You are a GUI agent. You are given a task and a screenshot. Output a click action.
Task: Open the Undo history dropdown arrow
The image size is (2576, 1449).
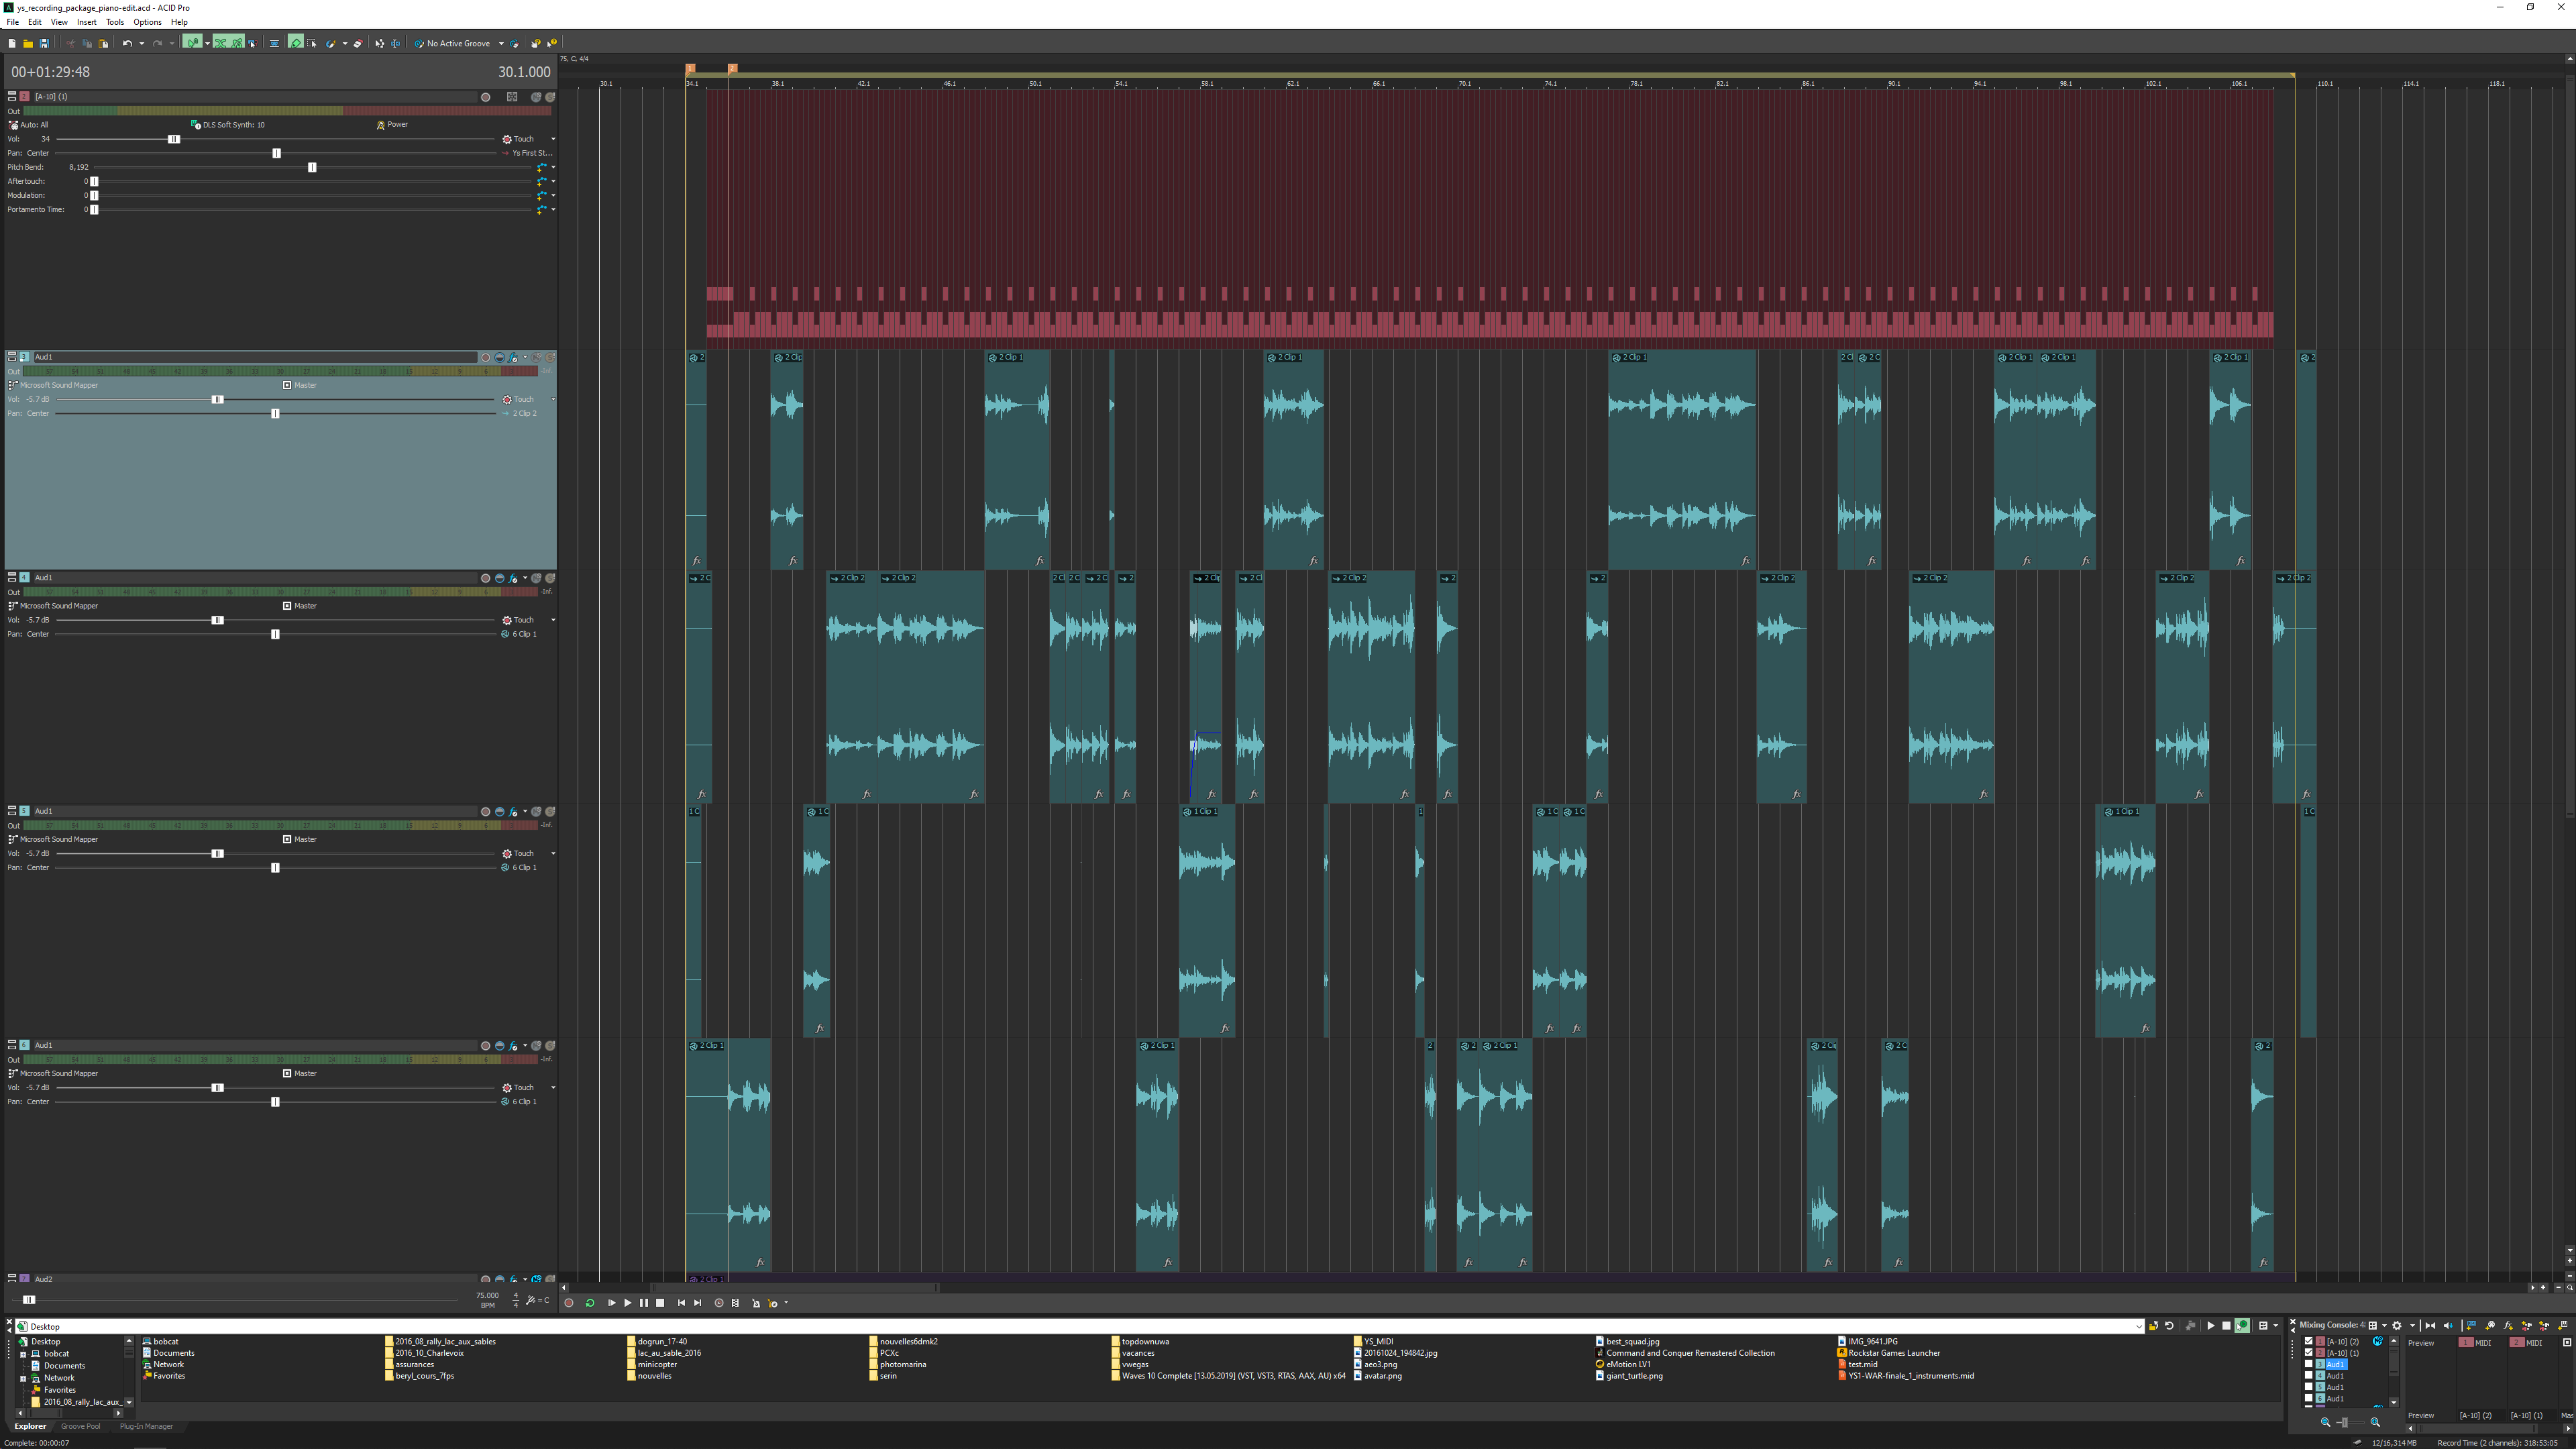click(142, 43)
